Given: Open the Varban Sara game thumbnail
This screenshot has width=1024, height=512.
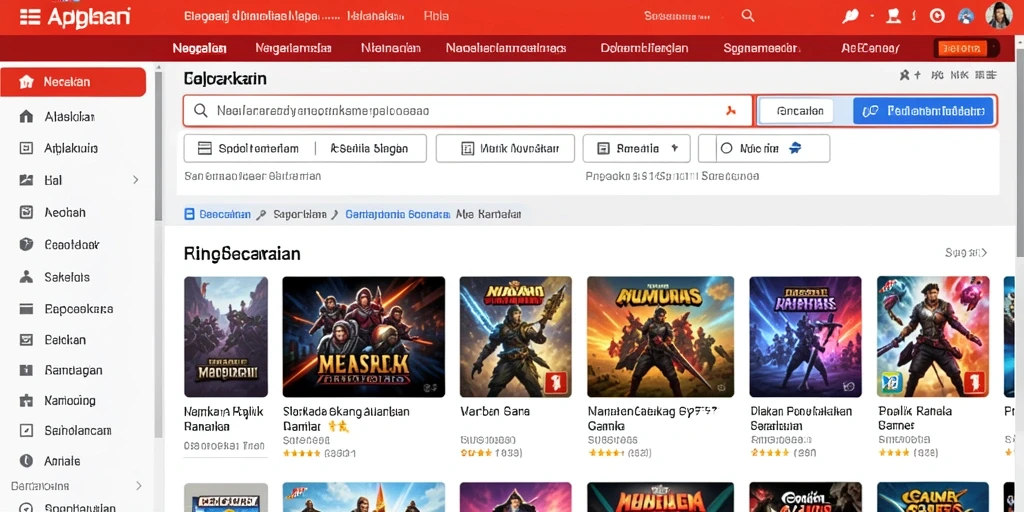Looking at the screenshot, I should [516, 337].
